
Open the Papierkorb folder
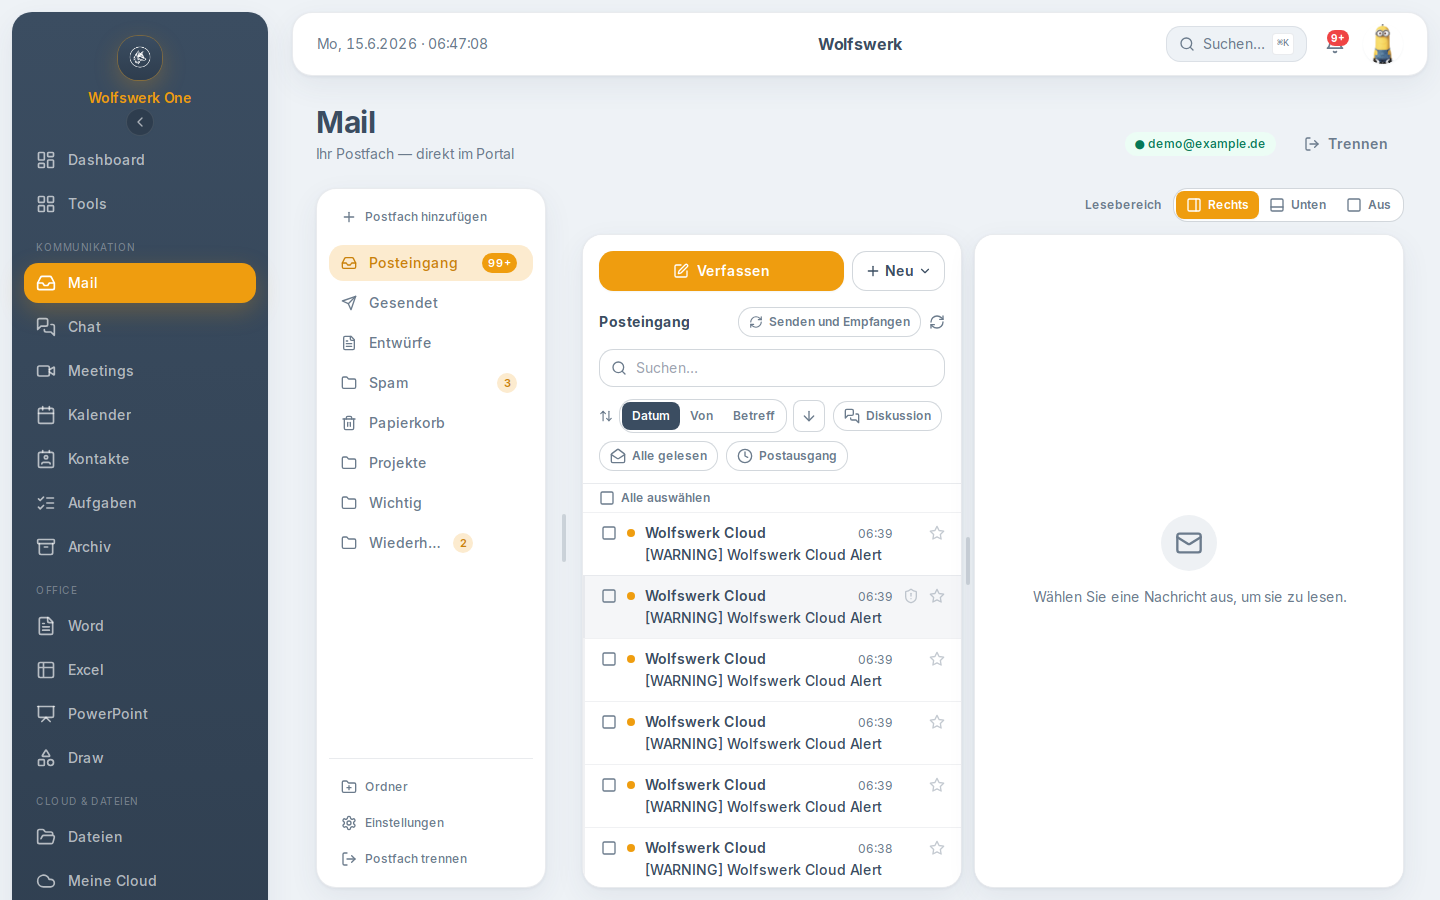[x=431, y=423]
